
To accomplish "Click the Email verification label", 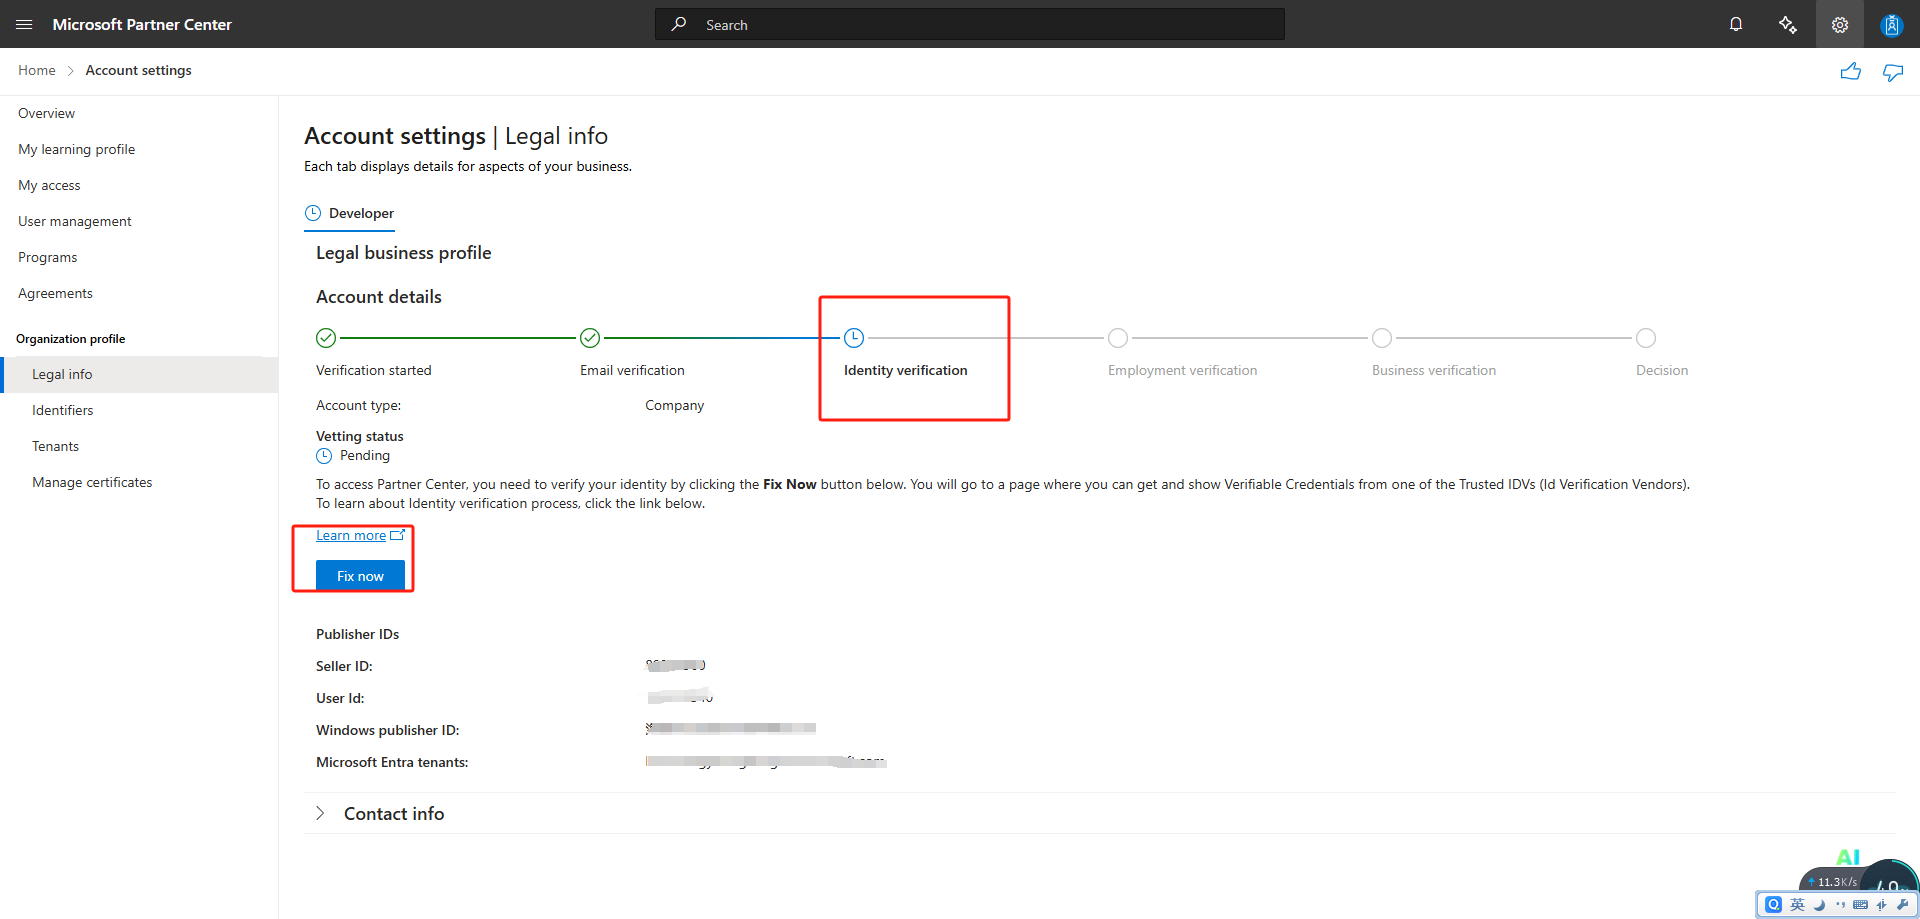I will (632, 370).
